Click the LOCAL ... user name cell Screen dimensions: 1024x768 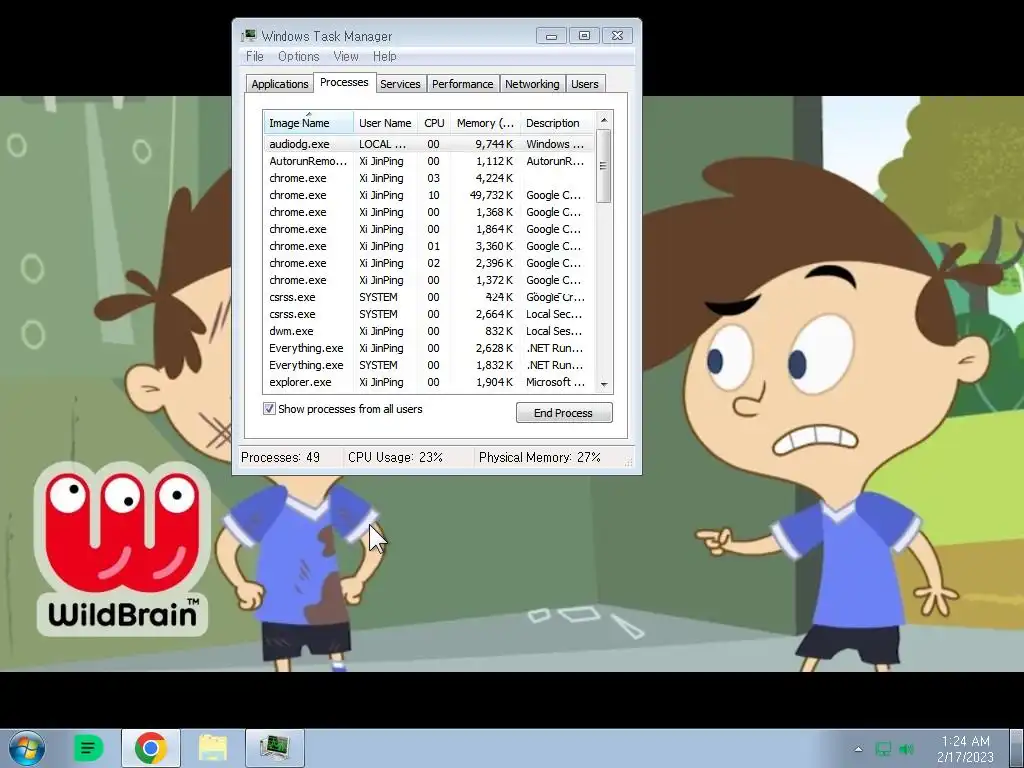coord(382,144)
